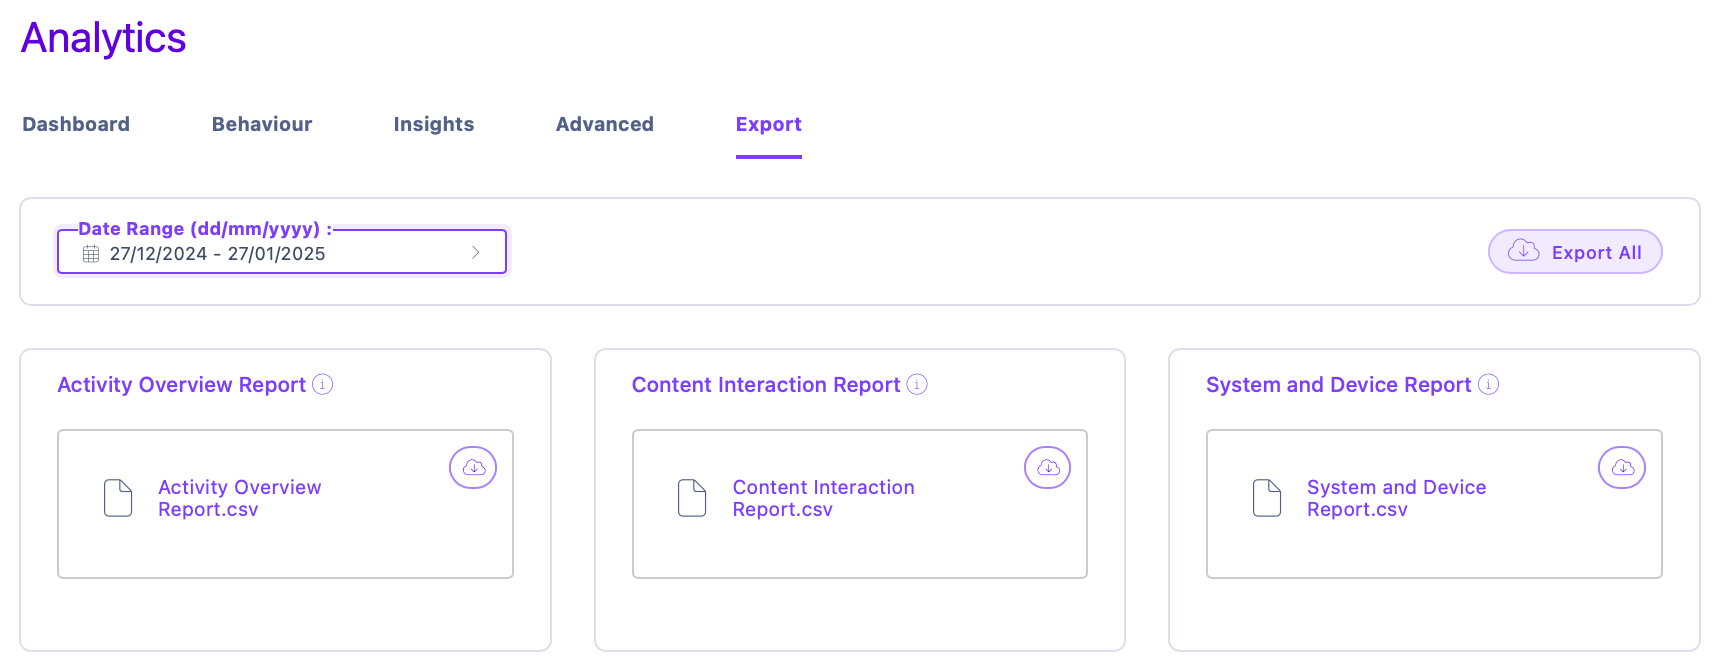1718x666 pixels.
Task: Show info for Content Interaction Report
Action: pos(917,384)
